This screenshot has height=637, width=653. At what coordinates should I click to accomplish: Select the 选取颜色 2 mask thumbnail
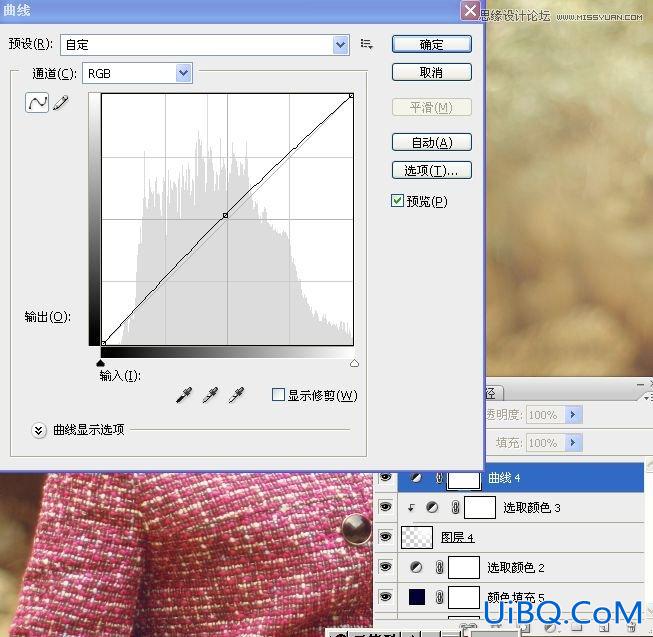coord(464,567)
